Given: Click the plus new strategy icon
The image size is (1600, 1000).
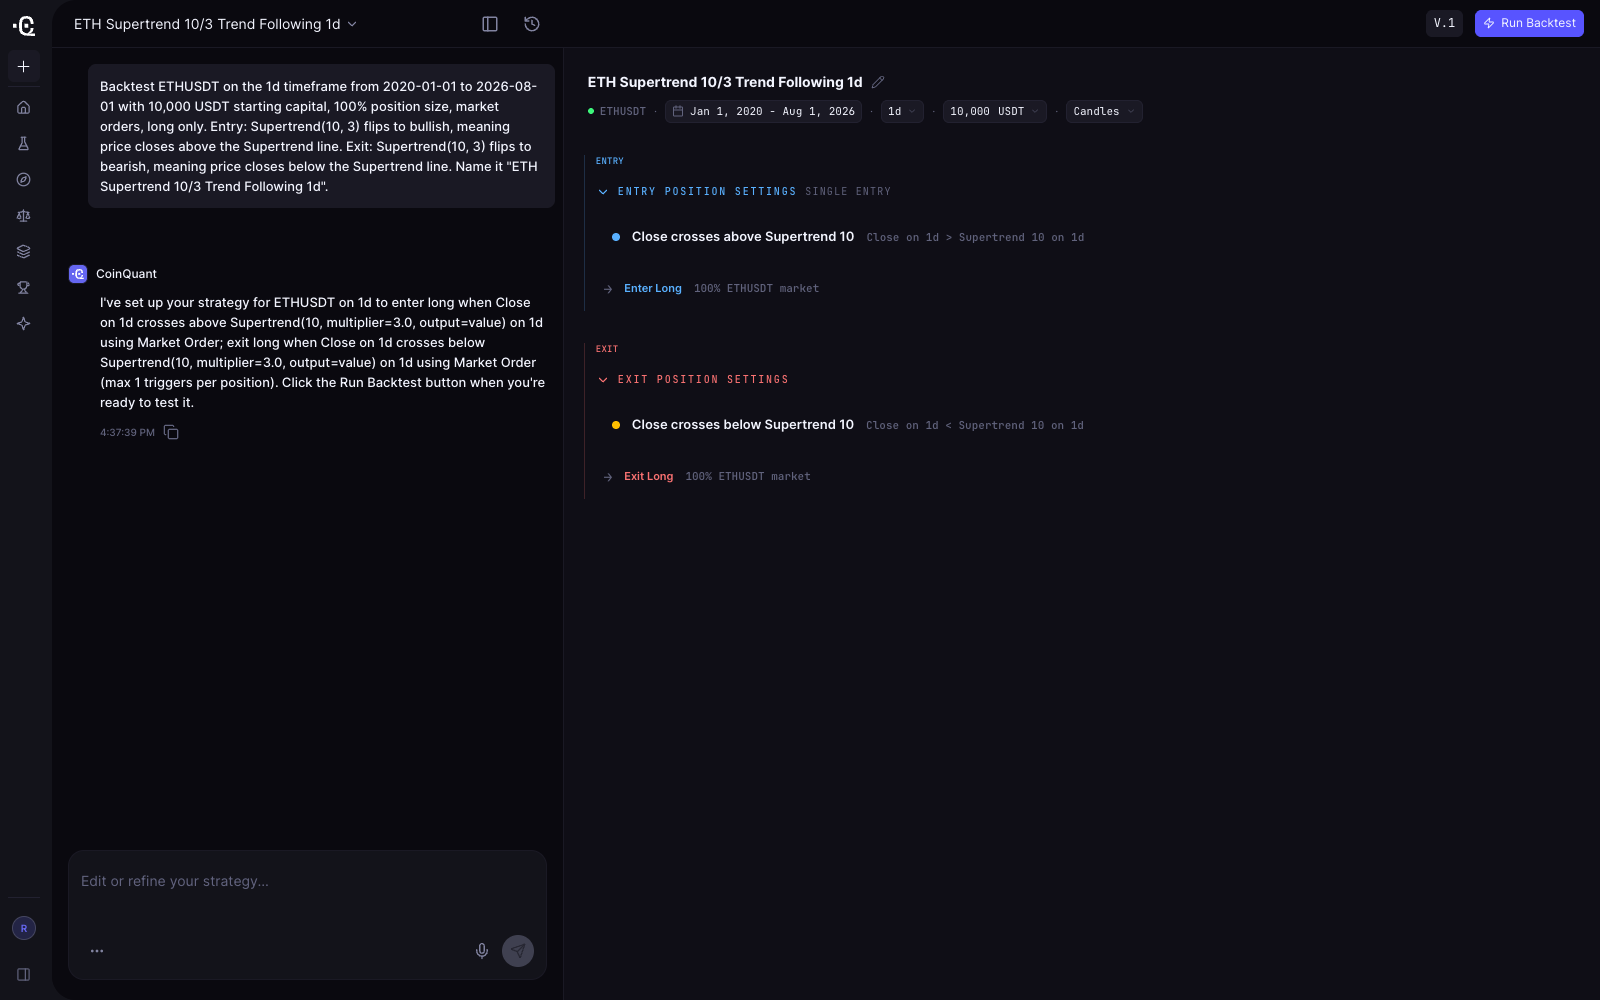Looking at the screenshot, I should coord(24,67).
